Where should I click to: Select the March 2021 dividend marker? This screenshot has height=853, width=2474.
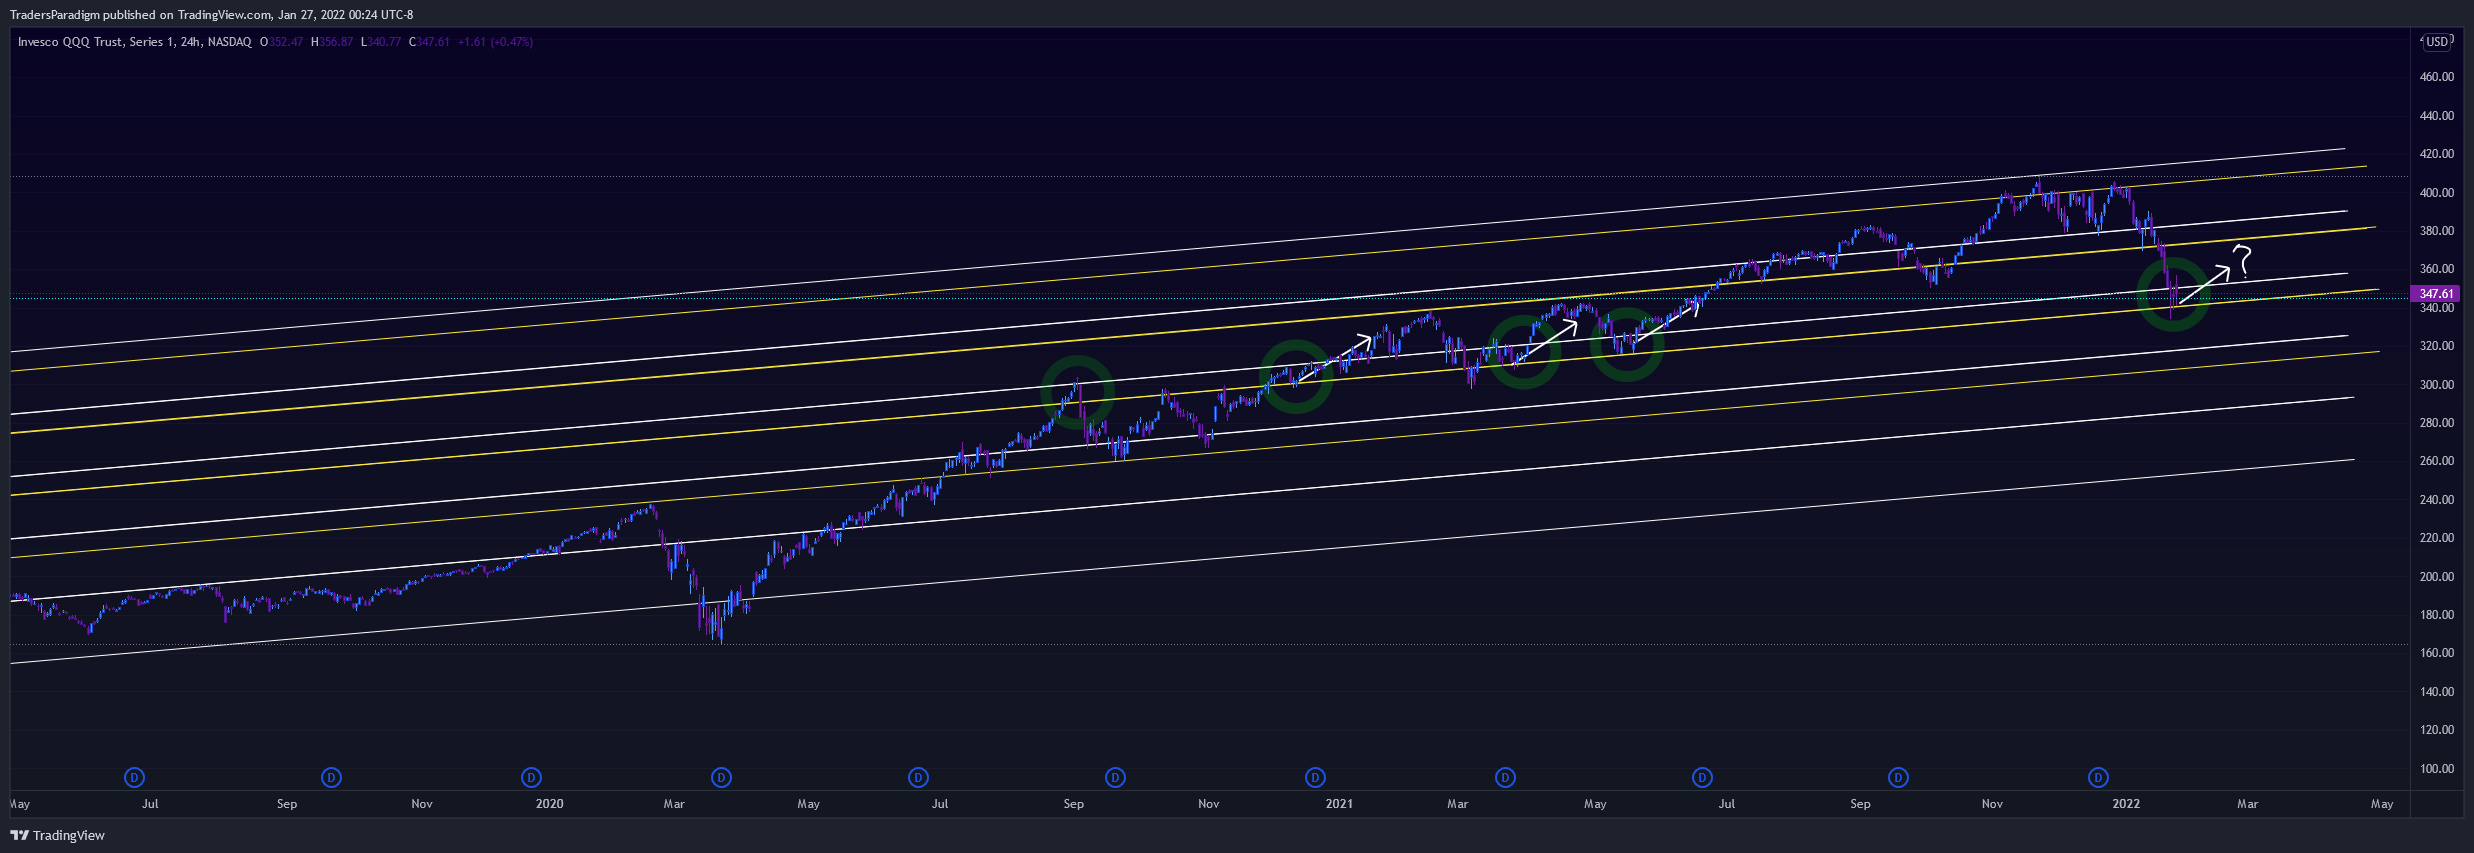(1505, 777)
